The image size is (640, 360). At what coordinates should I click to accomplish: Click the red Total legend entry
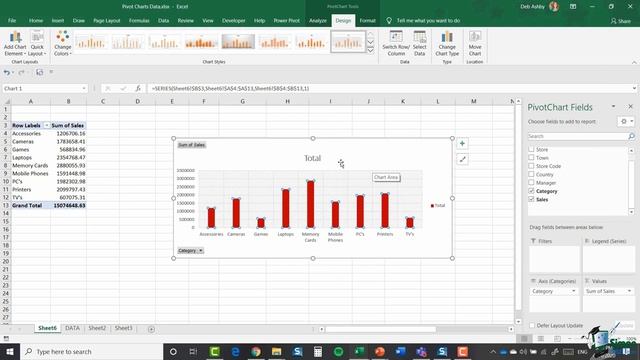point(438,206)
